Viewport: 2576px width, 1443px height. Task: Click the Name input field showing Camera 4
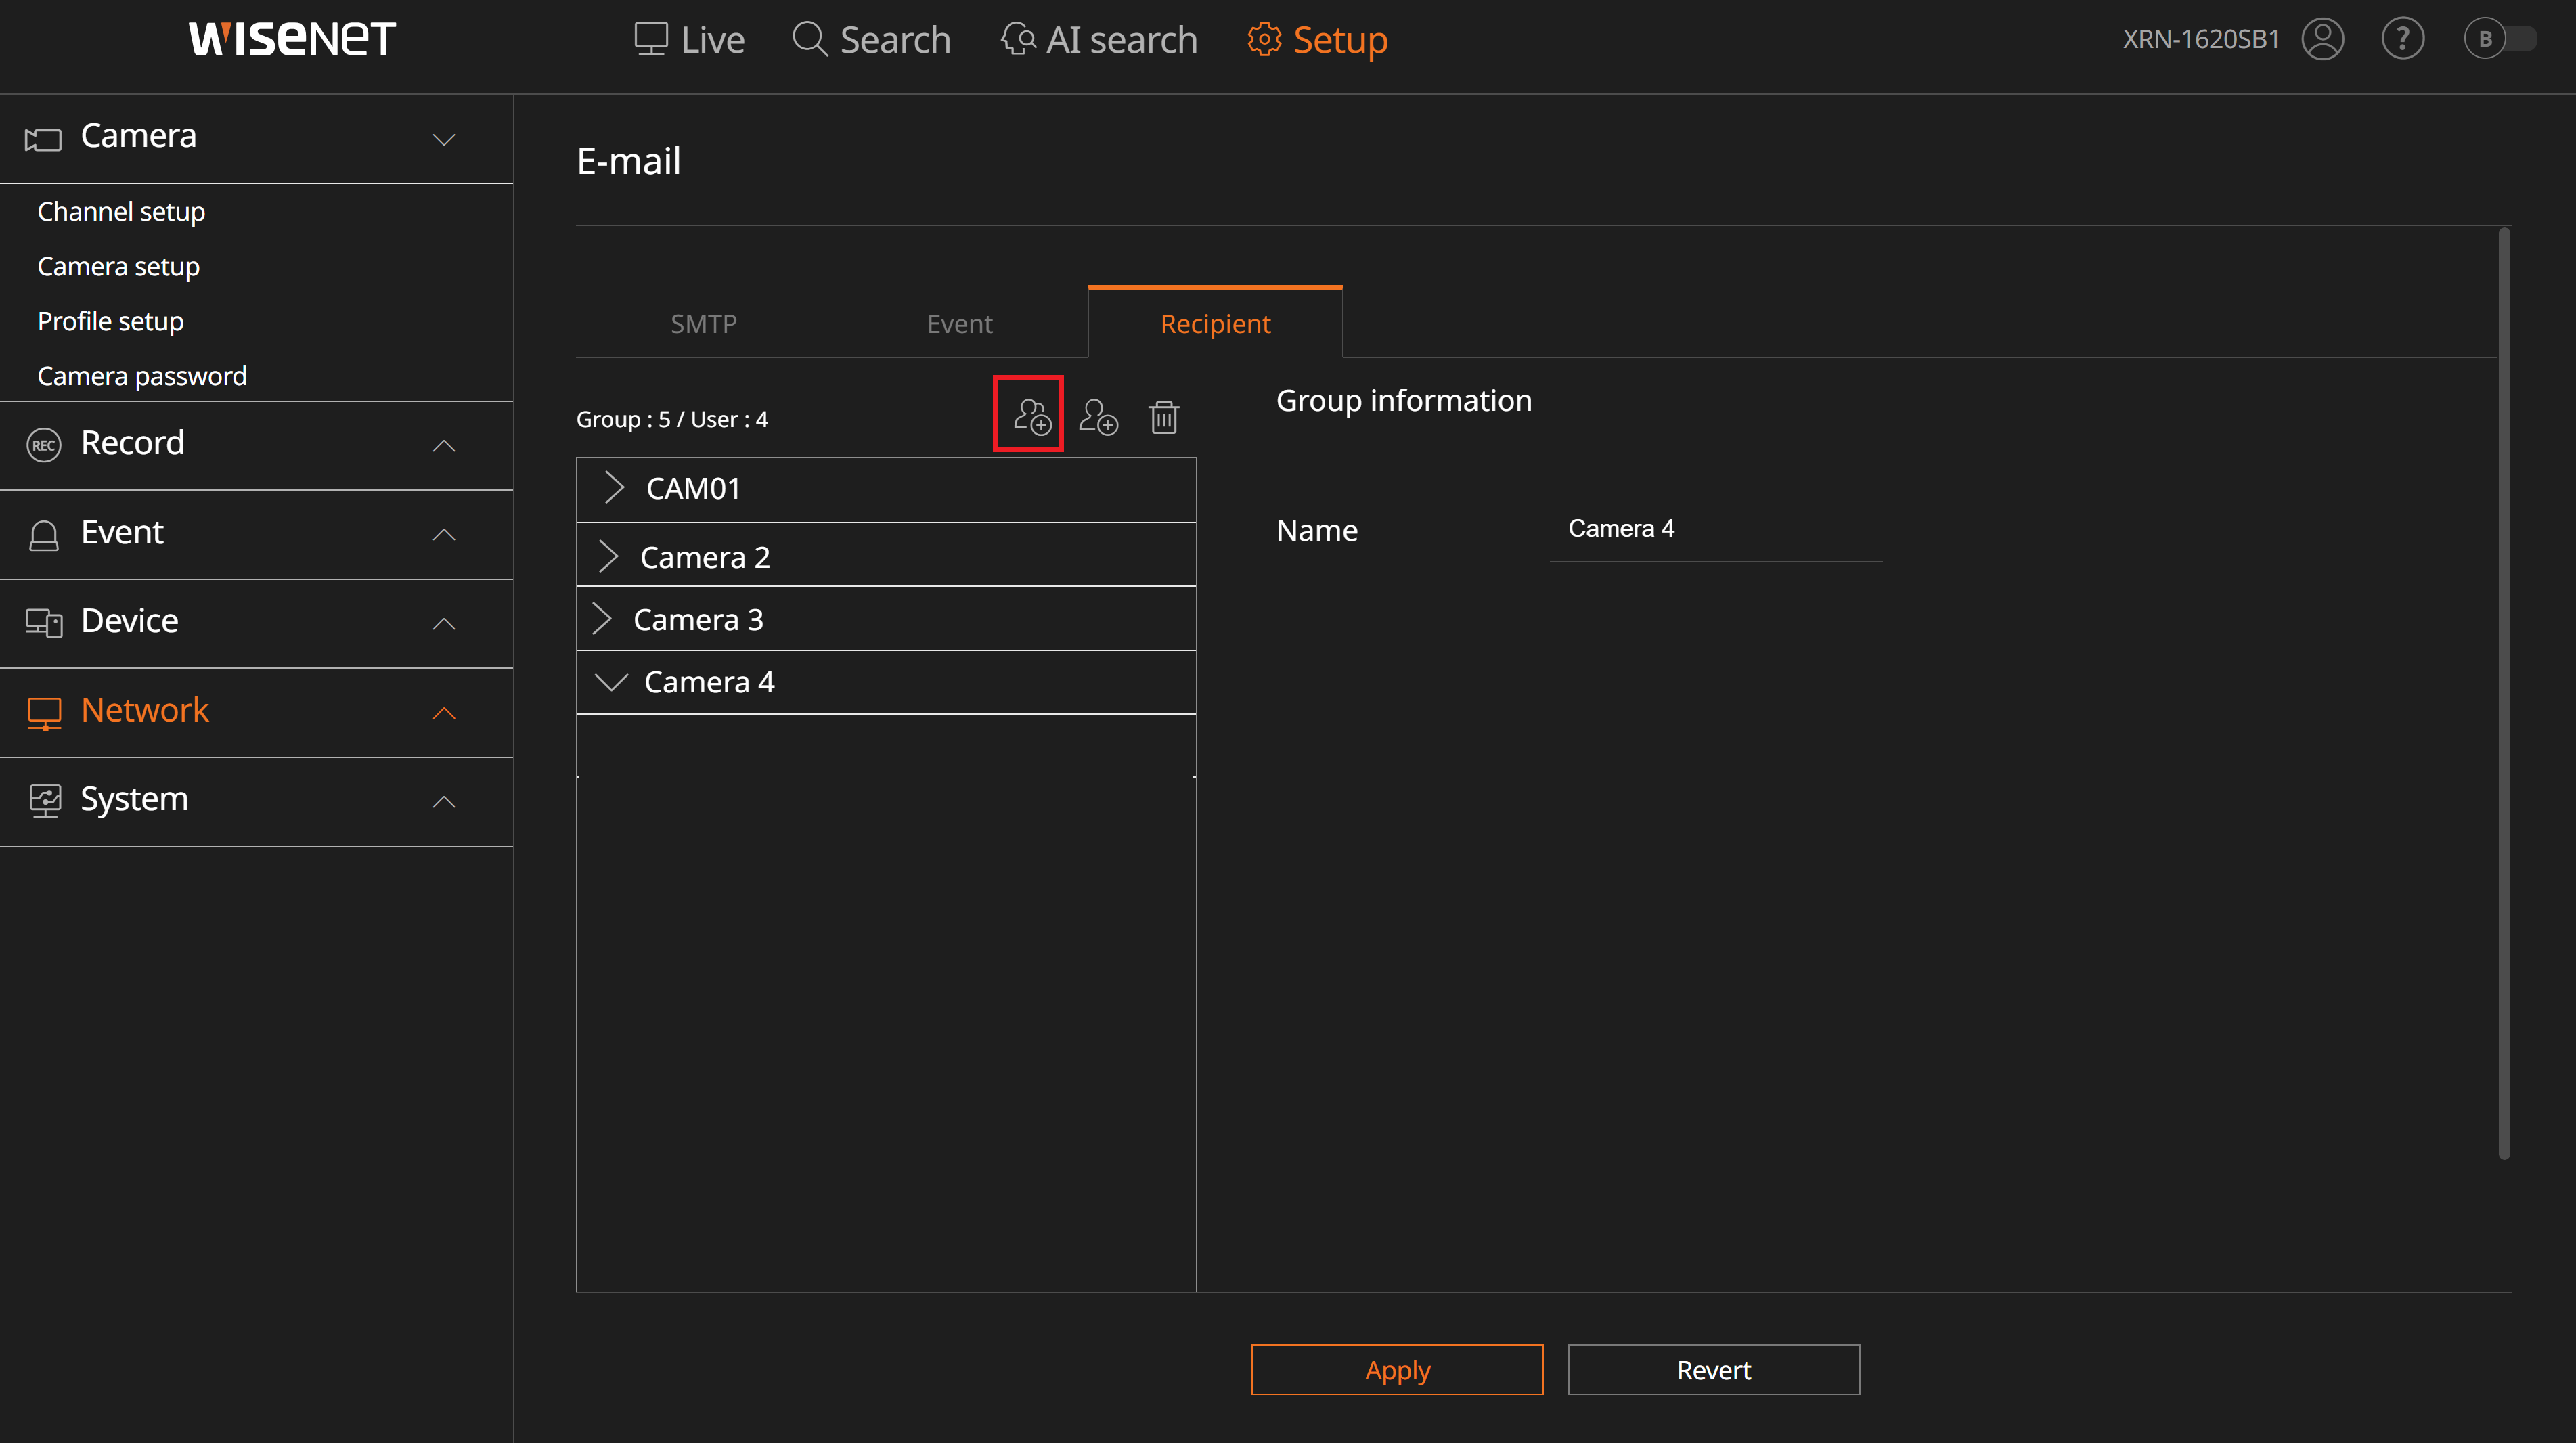click(1715, 529)
